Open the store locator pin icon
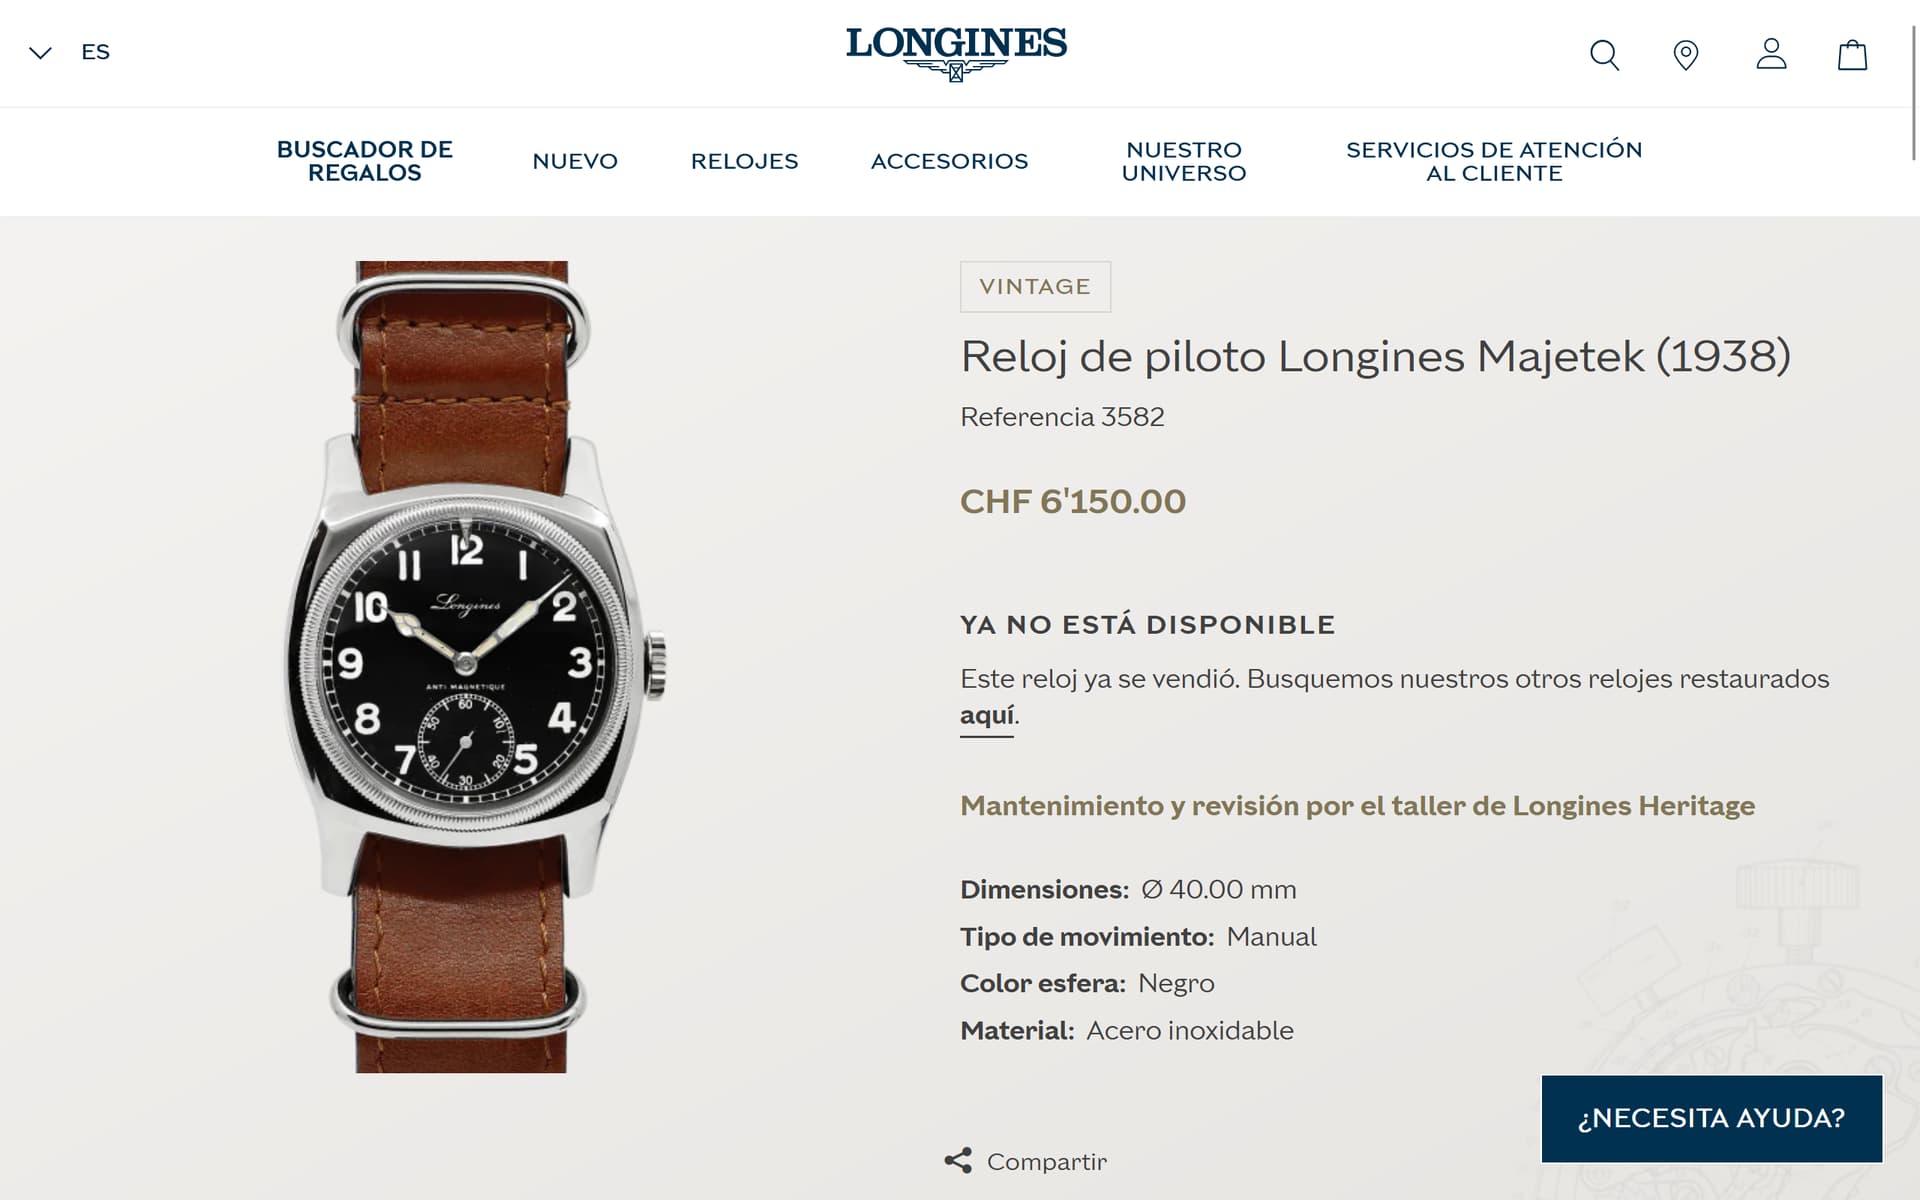This screenshot has height=1200, width=1920. (x=1686, y=54)
